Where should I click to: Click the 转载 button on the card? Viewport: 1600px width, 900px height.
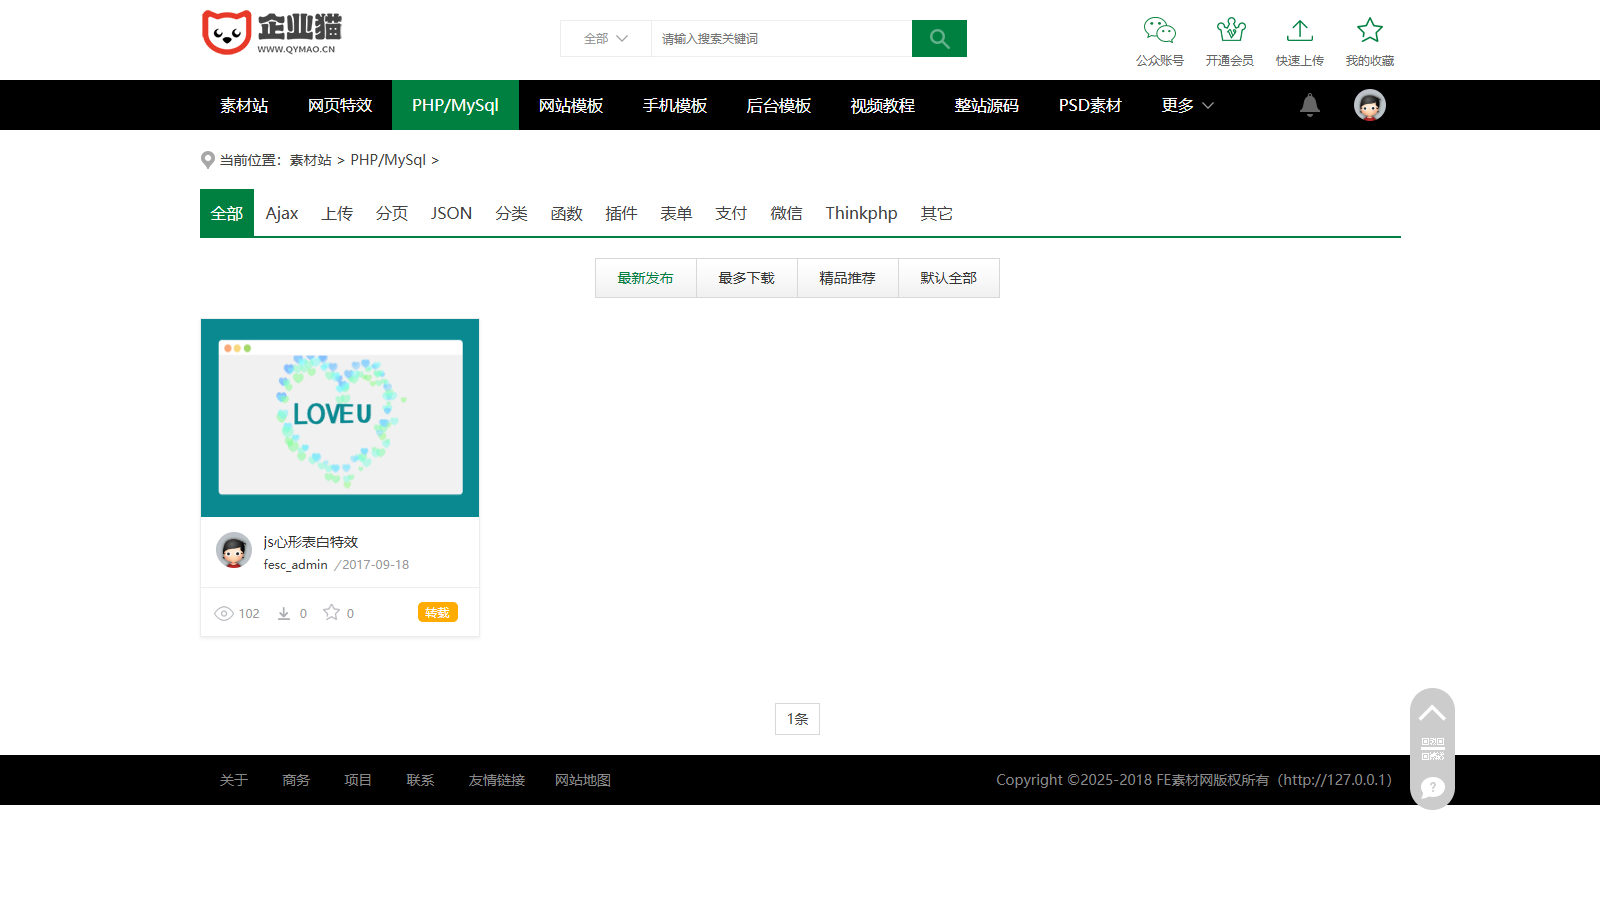pos(437,612)
